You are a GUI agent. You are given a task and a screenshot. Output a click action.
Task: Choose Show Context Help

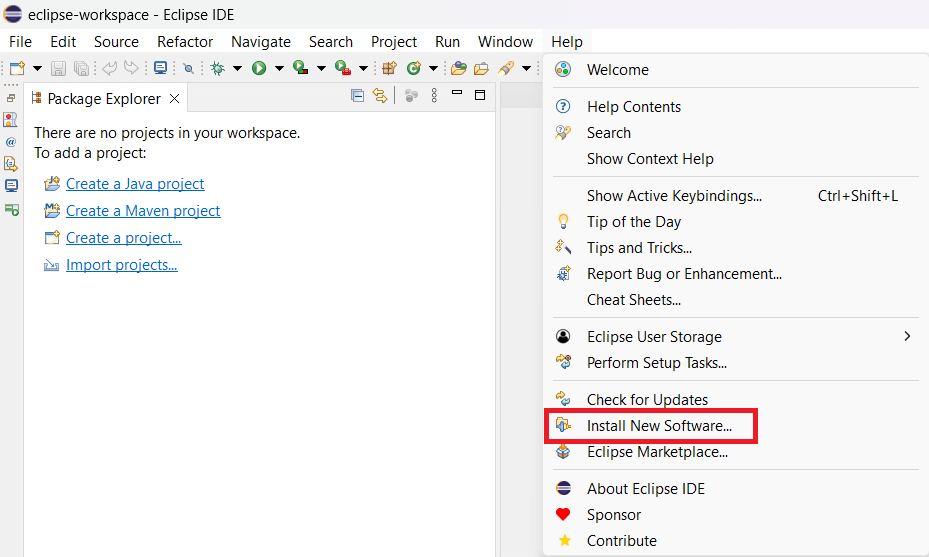click(735, 159)
